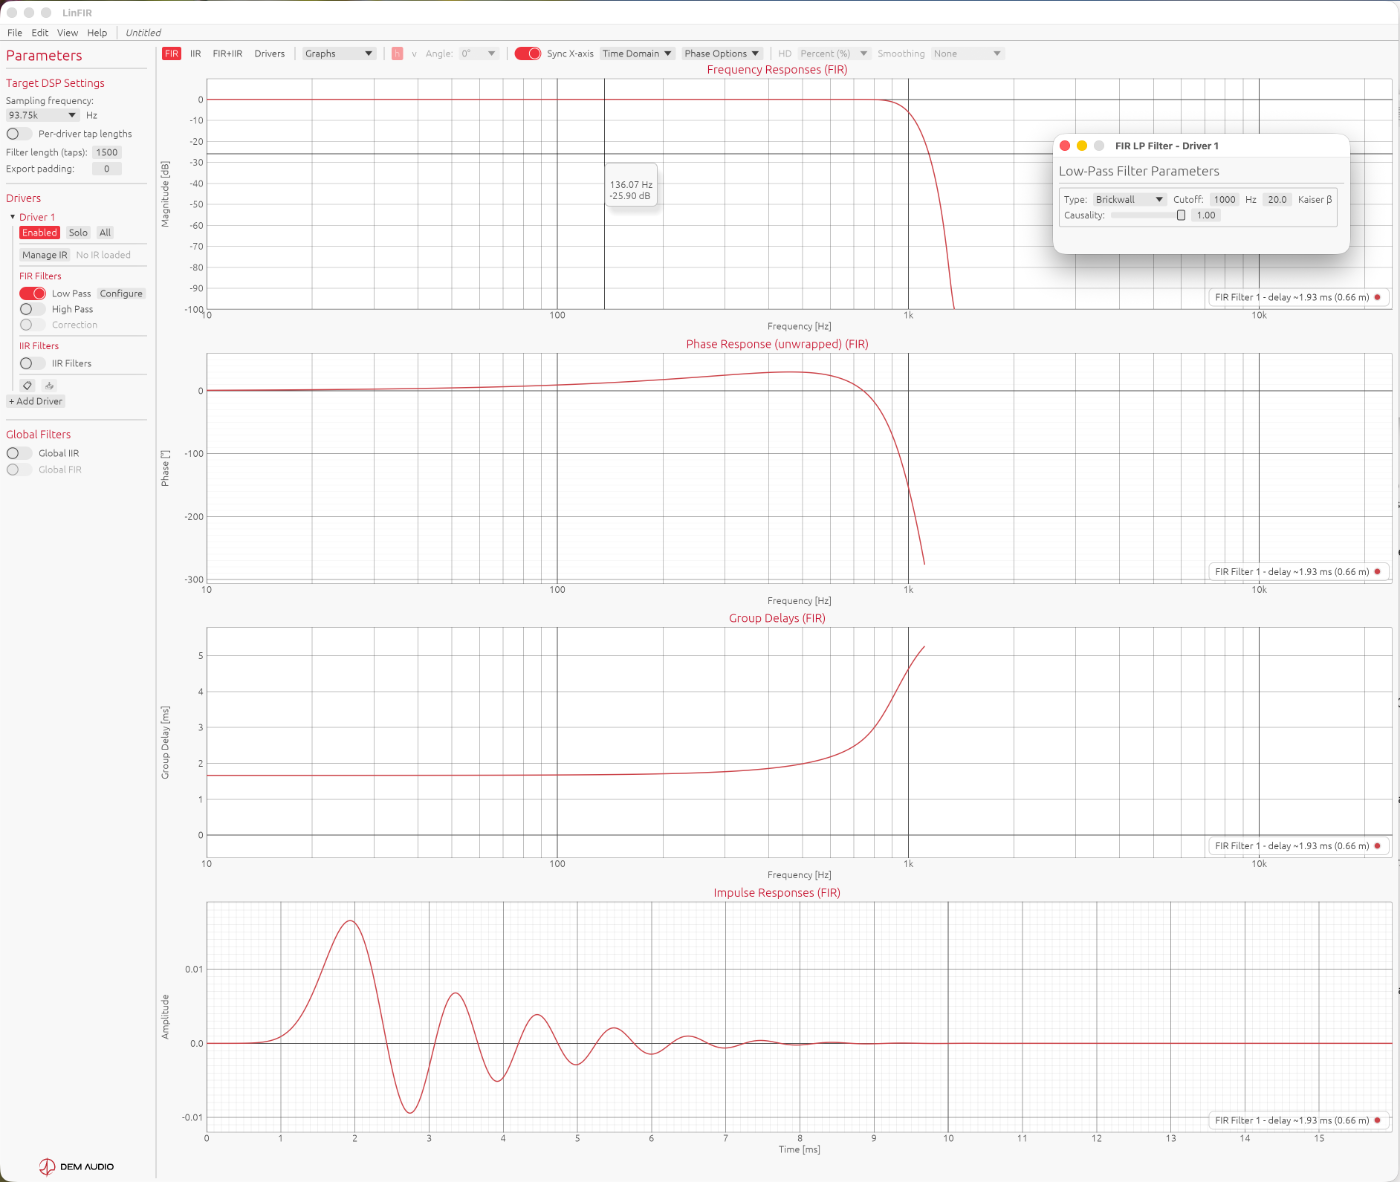Open the Percent (%) HD dropdown
Image resolution: width=1400 pixels, height=1182 pixels.
click(x=834, y=54)
